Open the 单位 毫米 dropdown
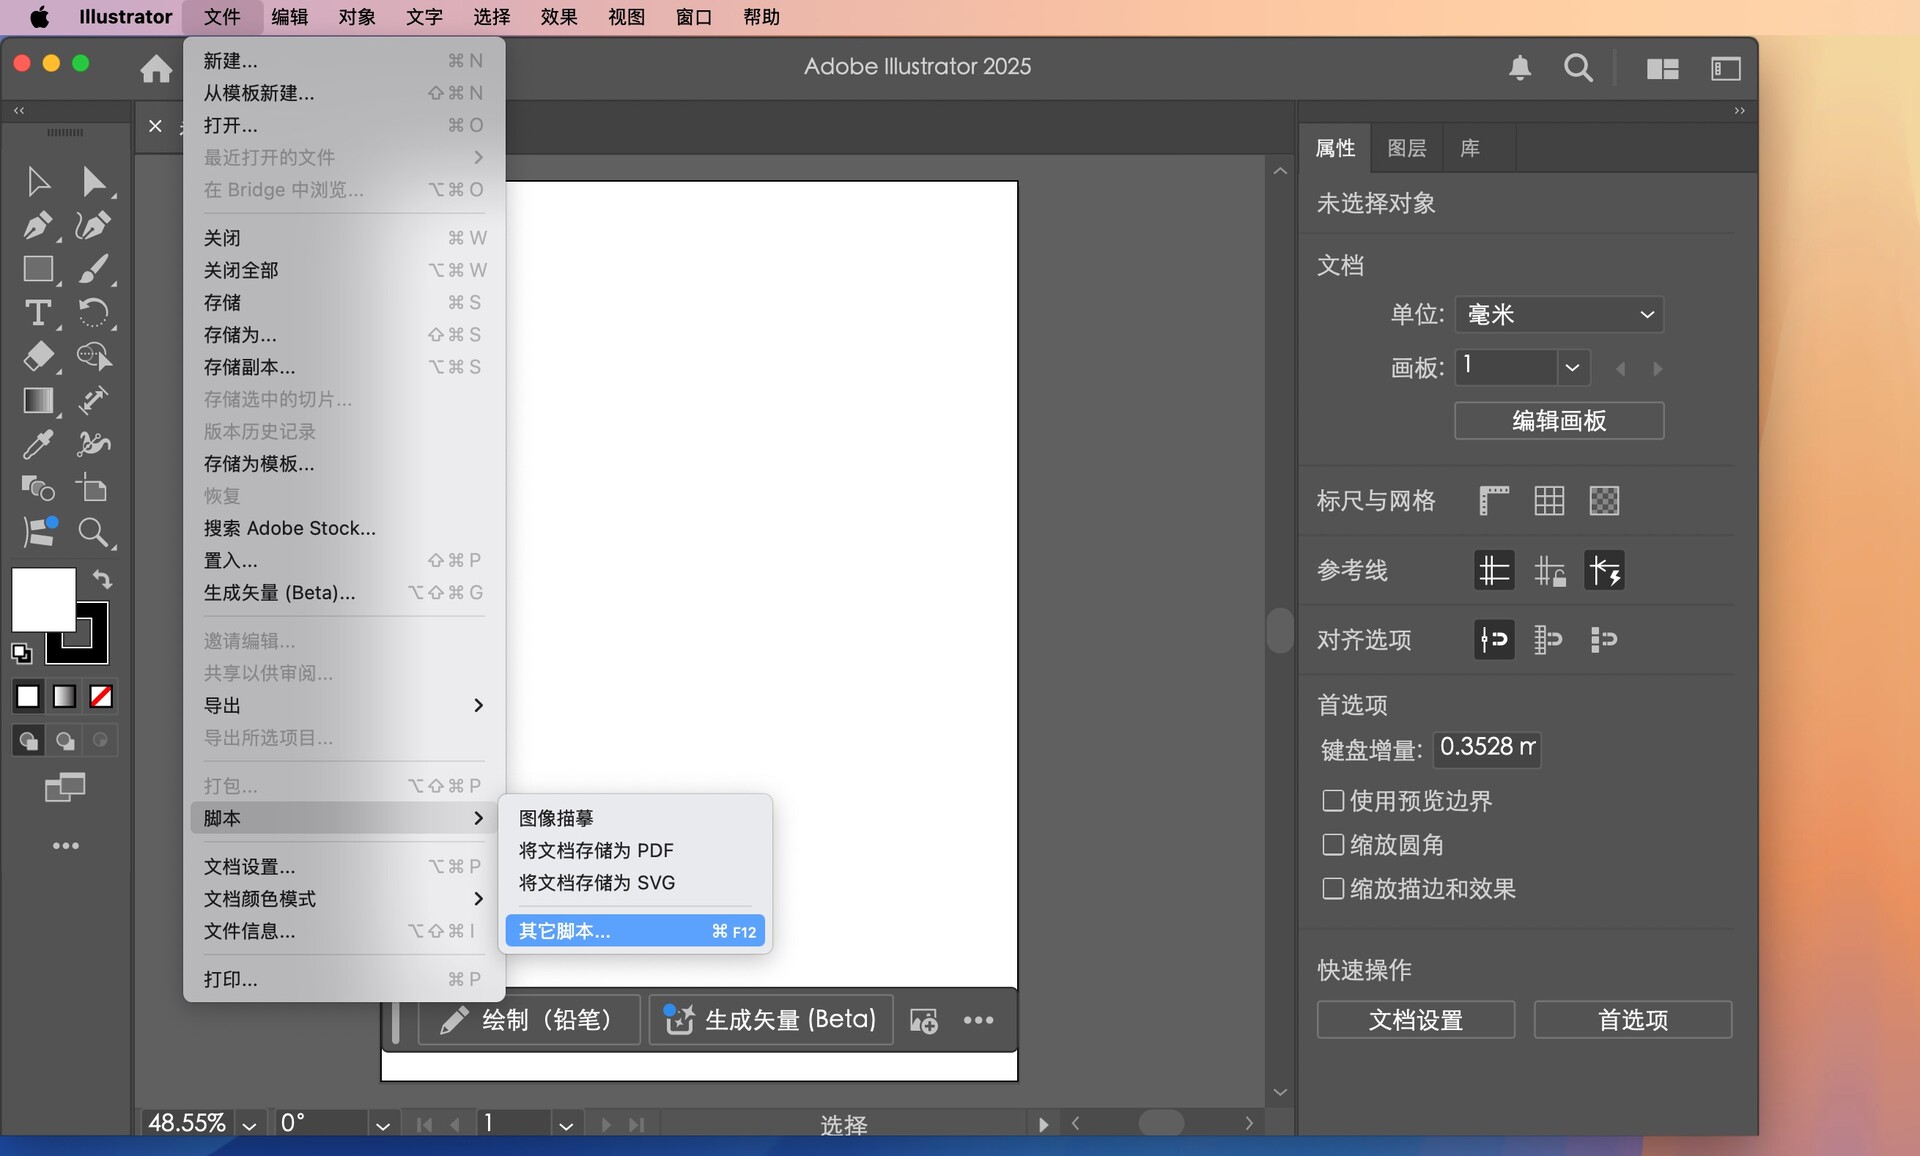Screen dimensions: 1920x1156 coord(1558,315)
